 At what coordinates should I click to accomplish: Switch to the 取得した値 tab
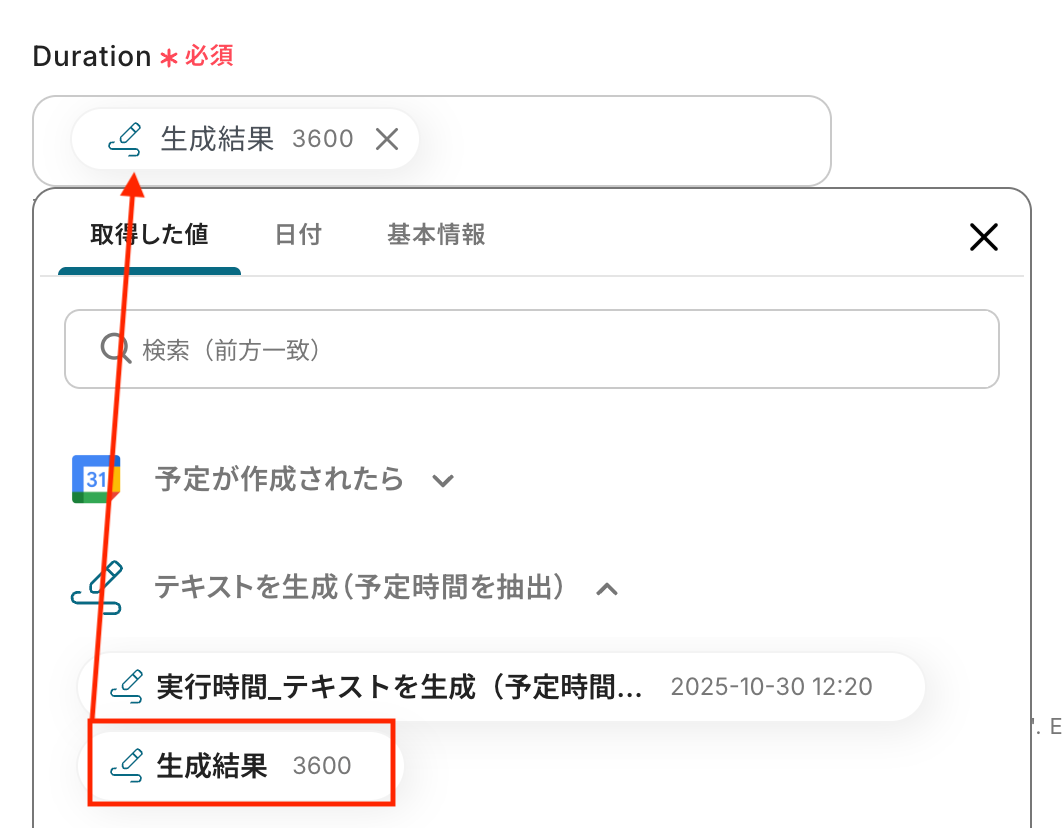coord(149,235)
